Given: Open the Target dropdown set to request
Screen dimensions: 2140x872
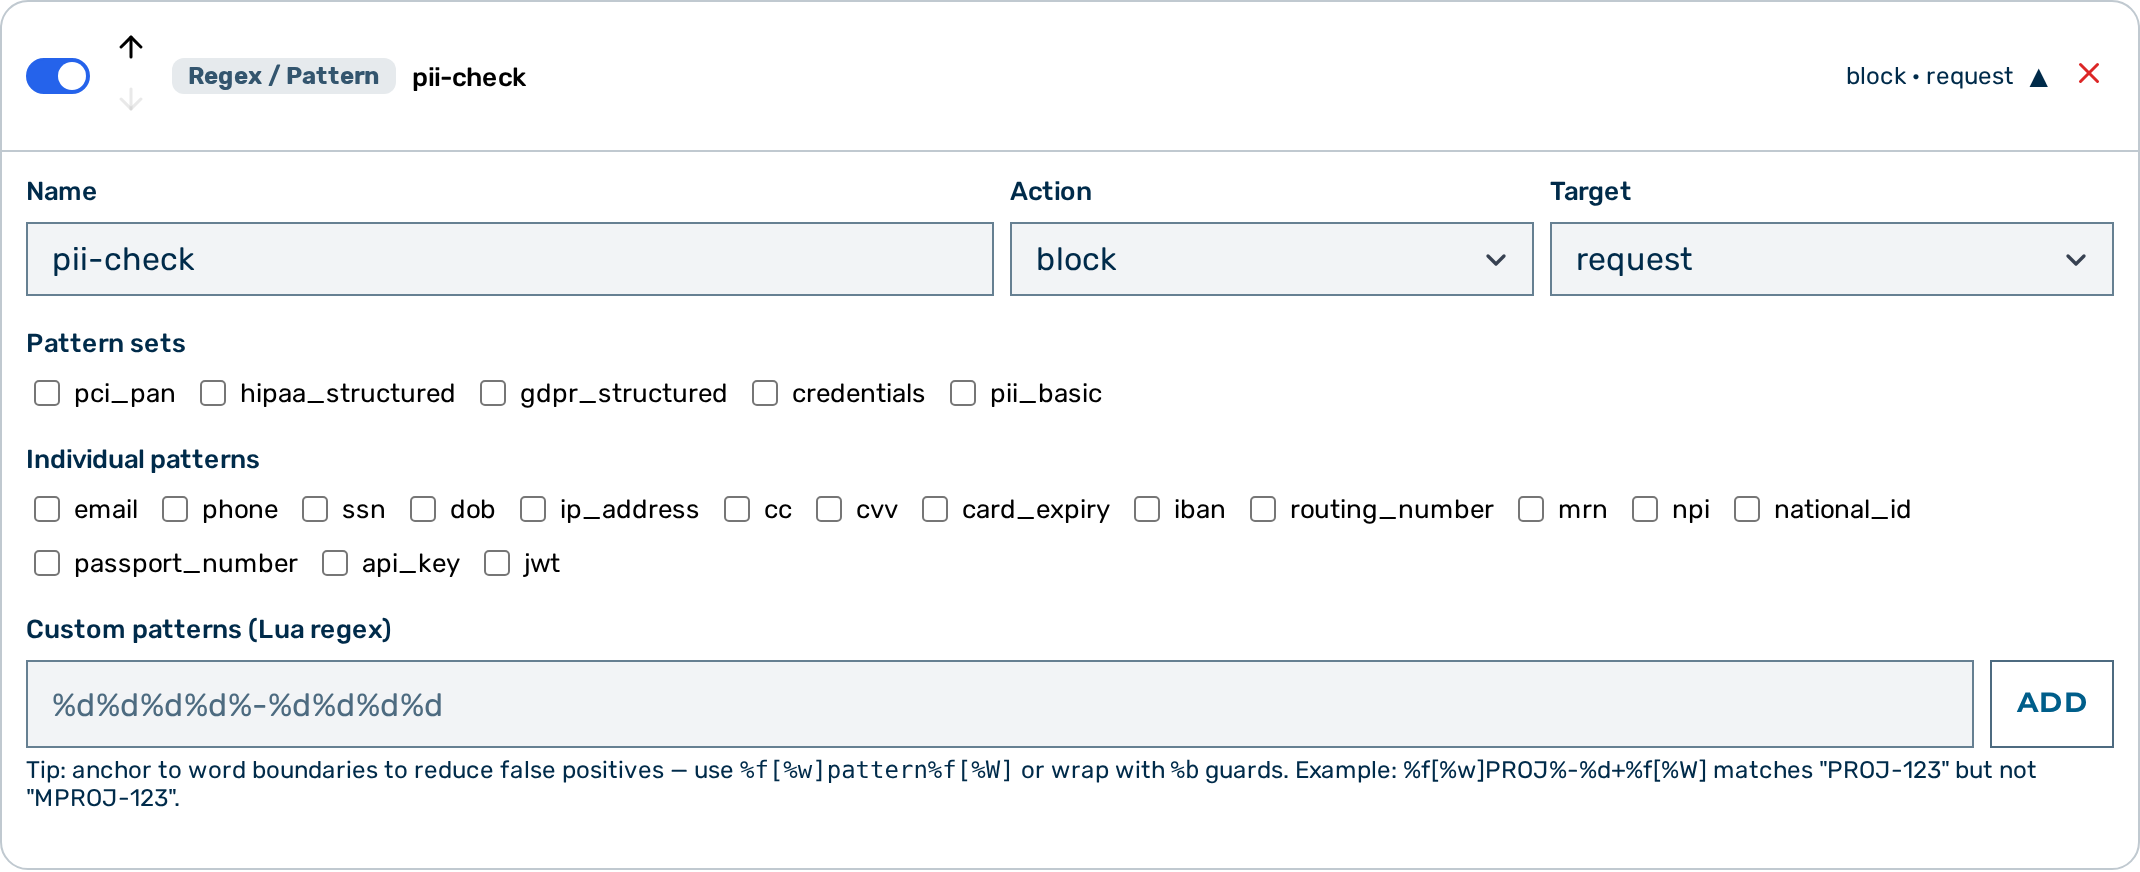Looking at the screenshot, I should pos(1831,259).
